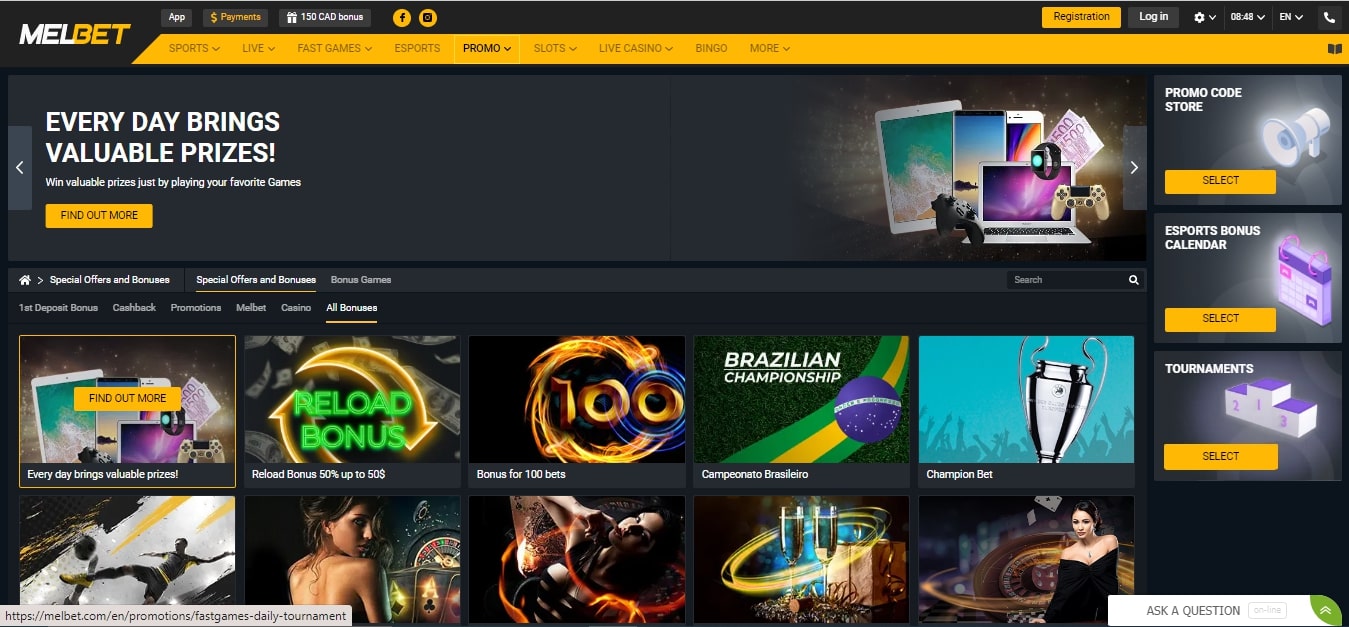Open the Champion Bet promotion card

pyautogui.click(x=1026, y=411)
